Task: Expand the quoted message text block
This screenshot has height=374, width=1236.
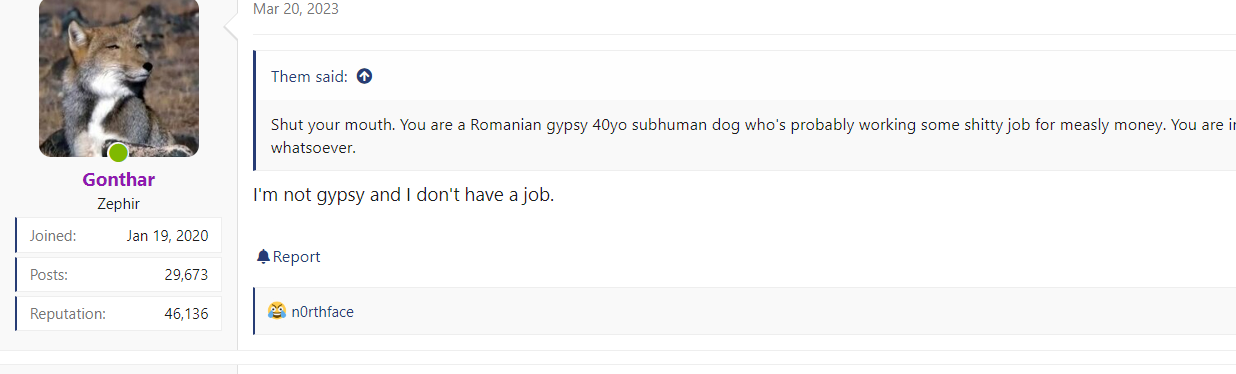Action: pos(745,135)
